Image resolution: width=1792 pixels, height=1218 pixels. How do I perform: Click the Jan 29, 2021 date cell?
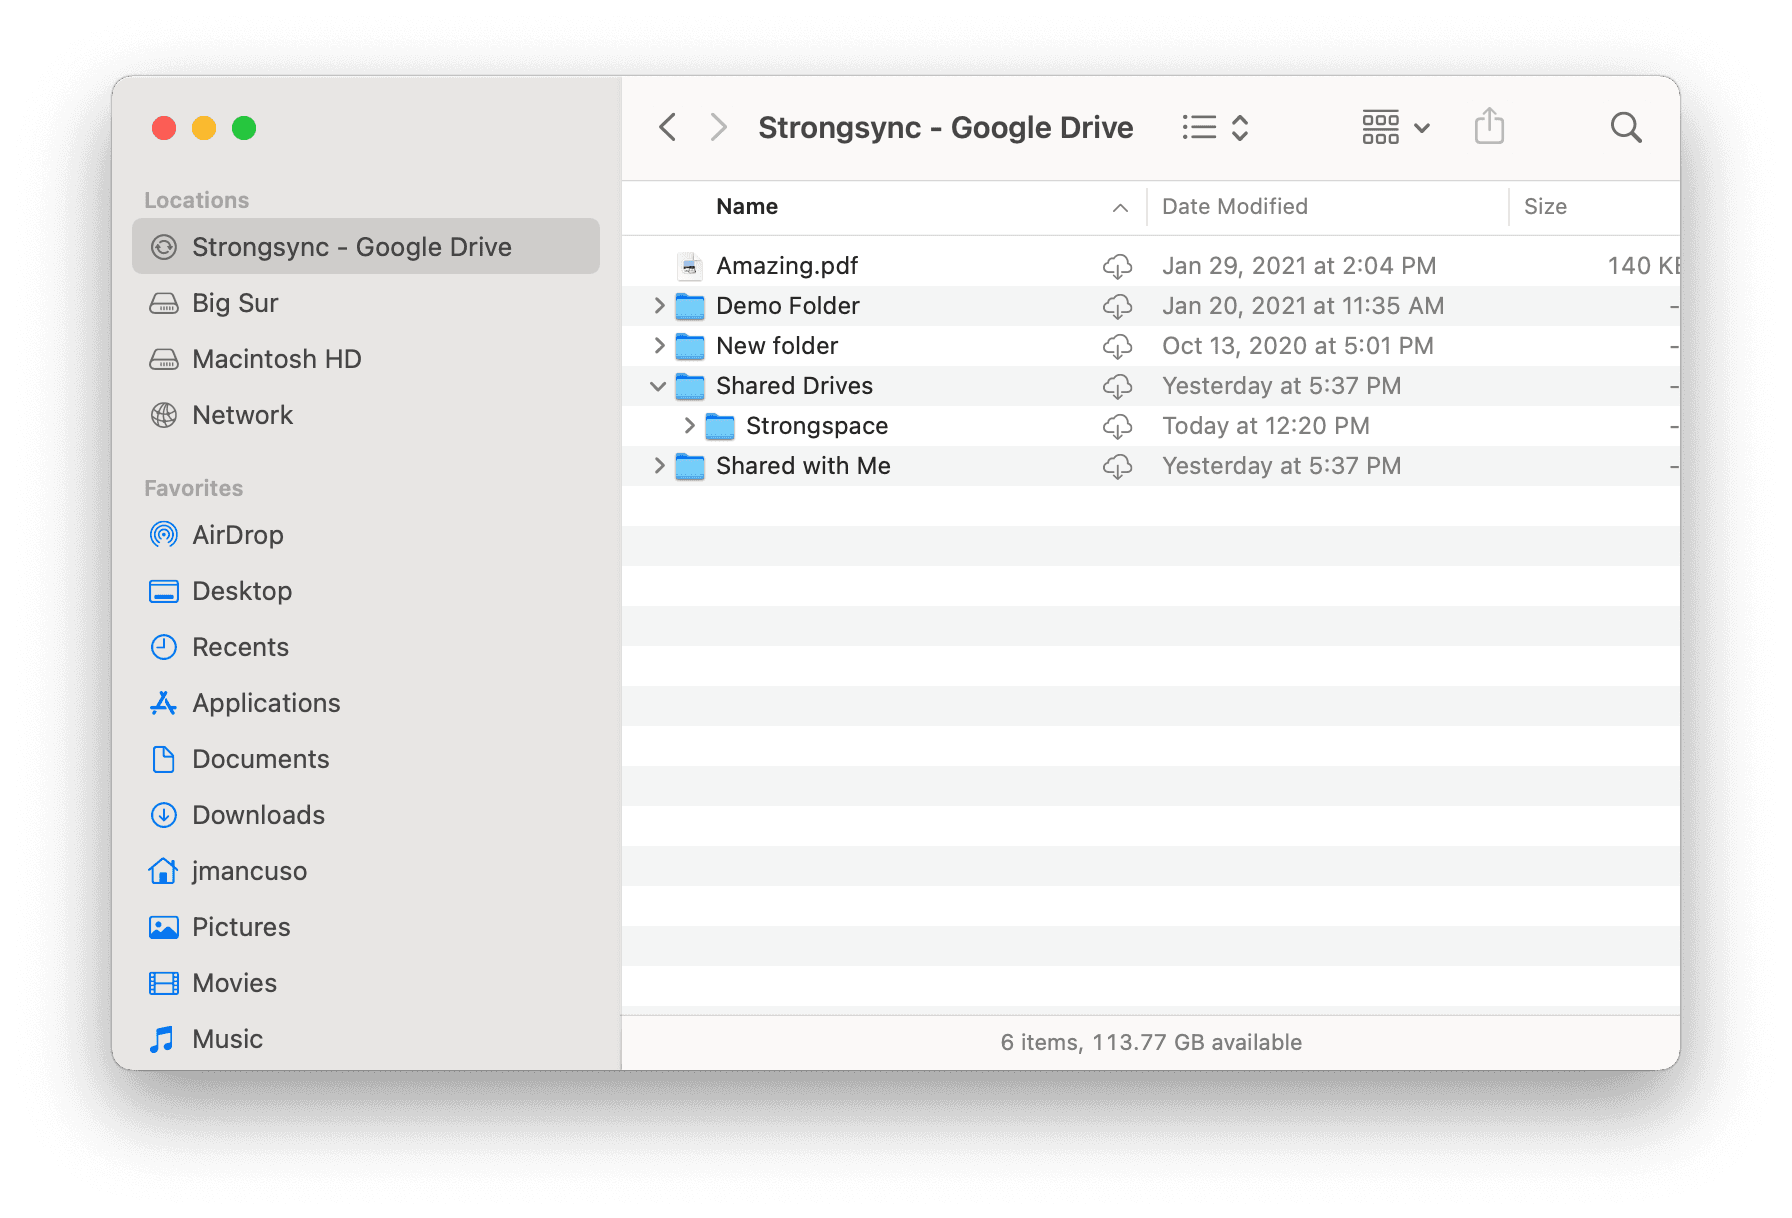pyautogui.click(x=1299, y=266)
